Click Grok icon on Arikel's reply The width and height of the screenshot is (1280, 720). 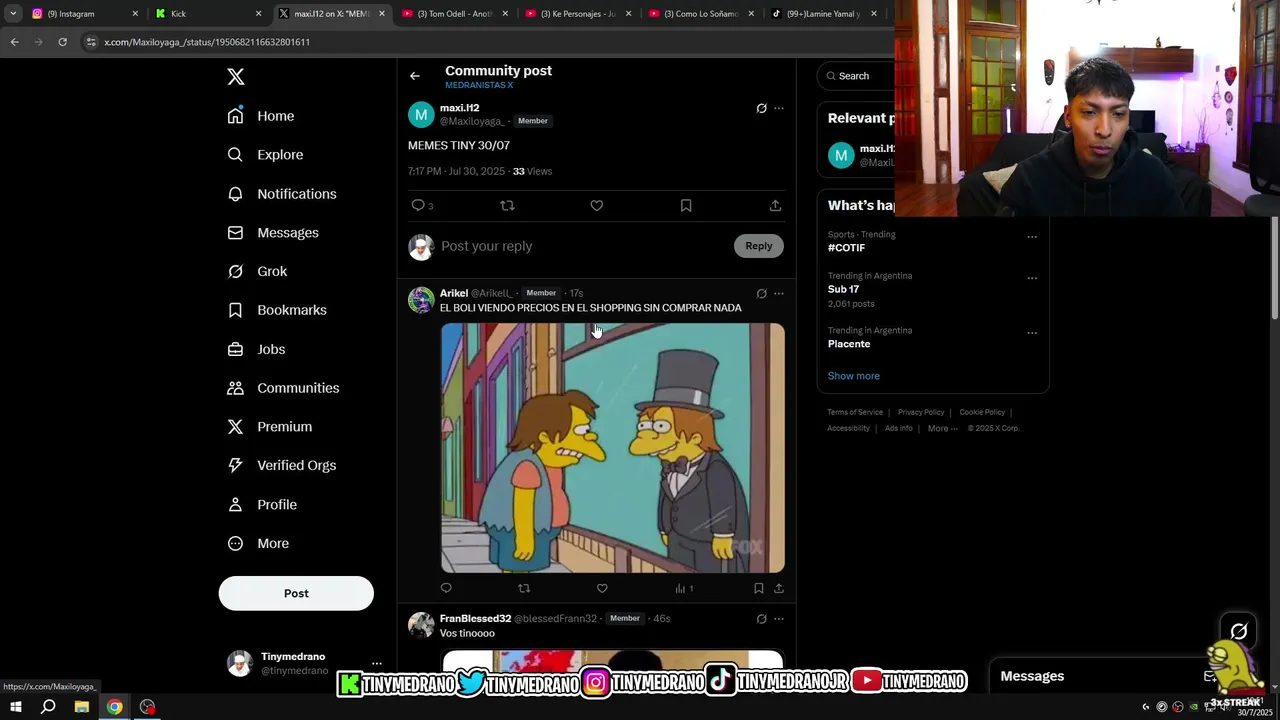coord(761,294)
